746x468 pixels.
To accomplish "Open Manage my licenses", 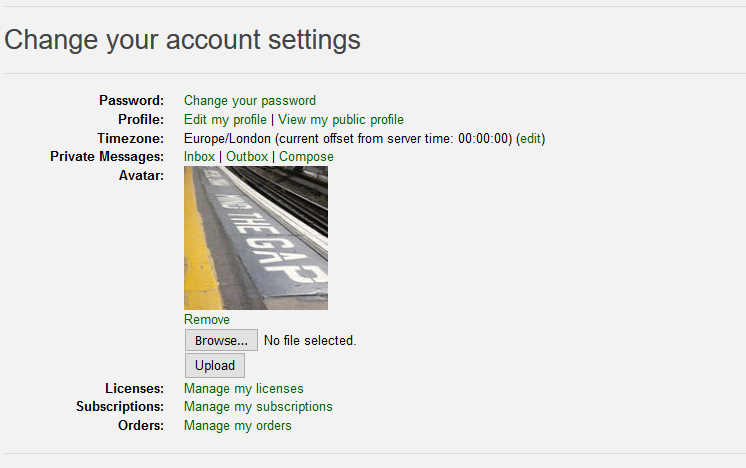I will coord(244,389).
